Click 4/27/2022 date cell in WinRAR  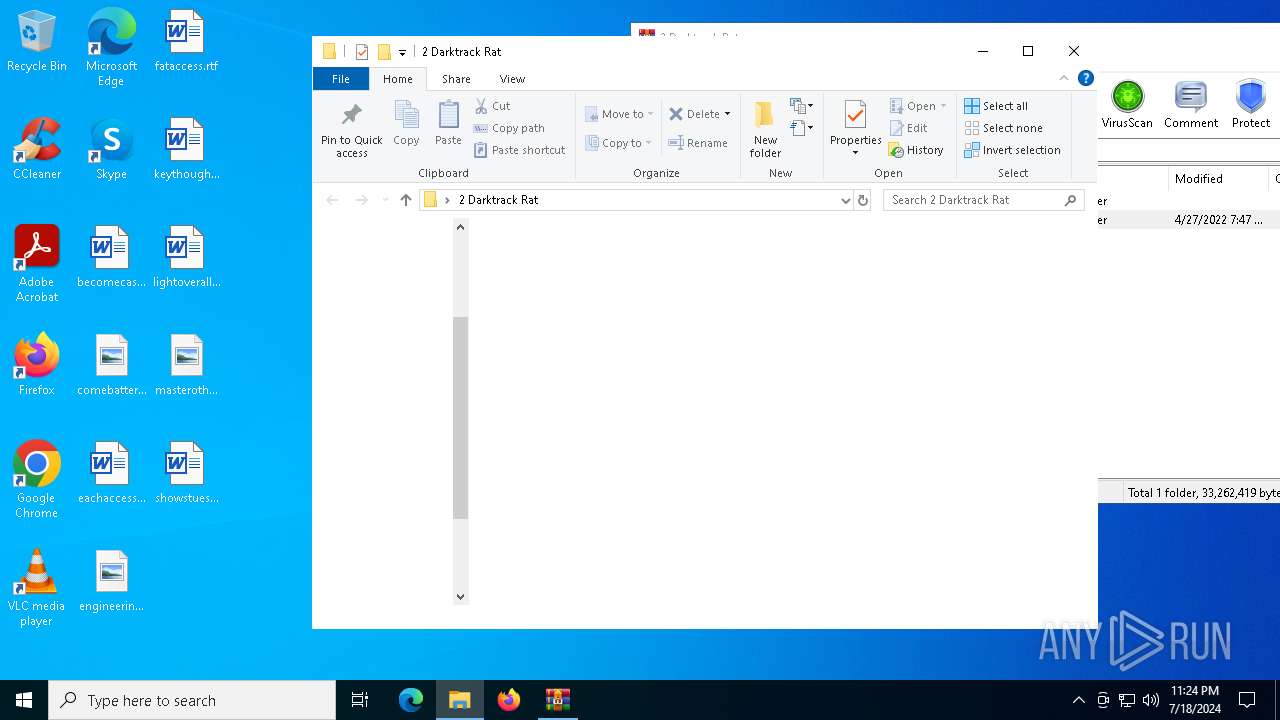(1218, 220)
